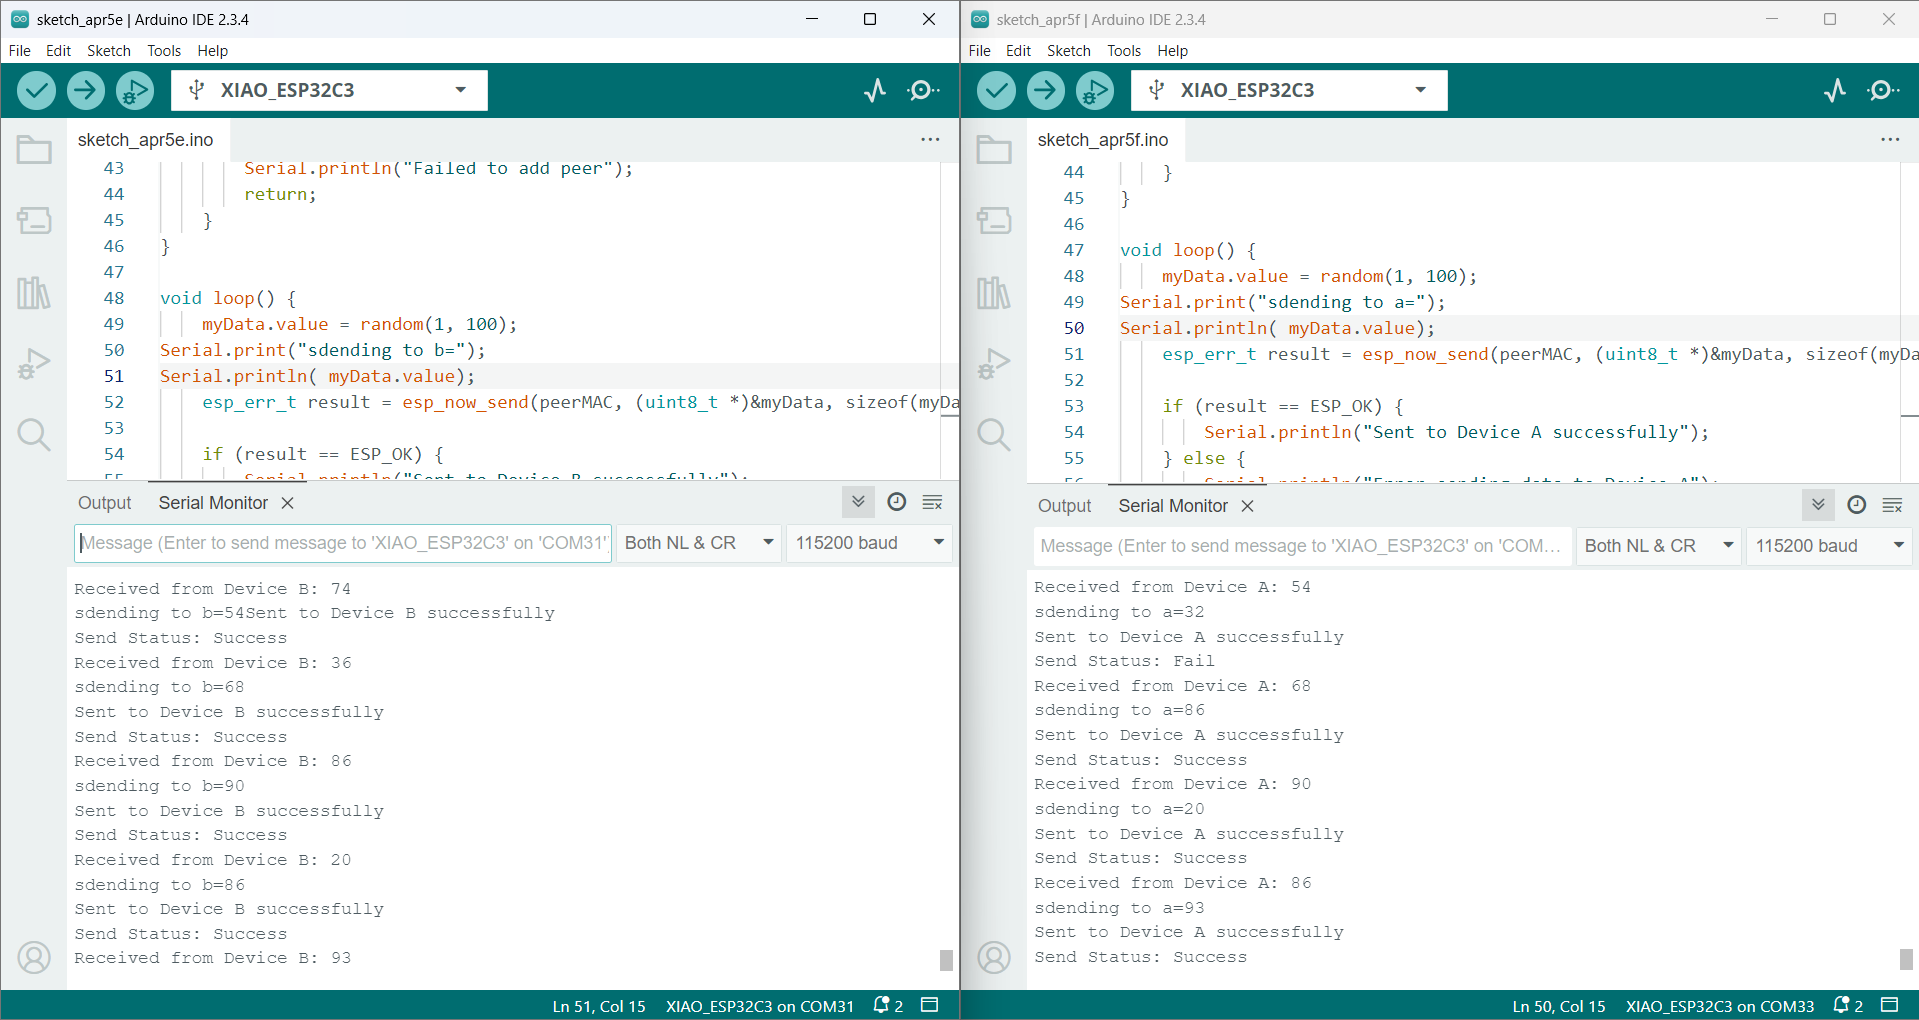Toggle timestamp in sketch_apr5e Serial Monitor
Image resolution: width=1919 pixels, height=1020 pixels.
(897, 502)
